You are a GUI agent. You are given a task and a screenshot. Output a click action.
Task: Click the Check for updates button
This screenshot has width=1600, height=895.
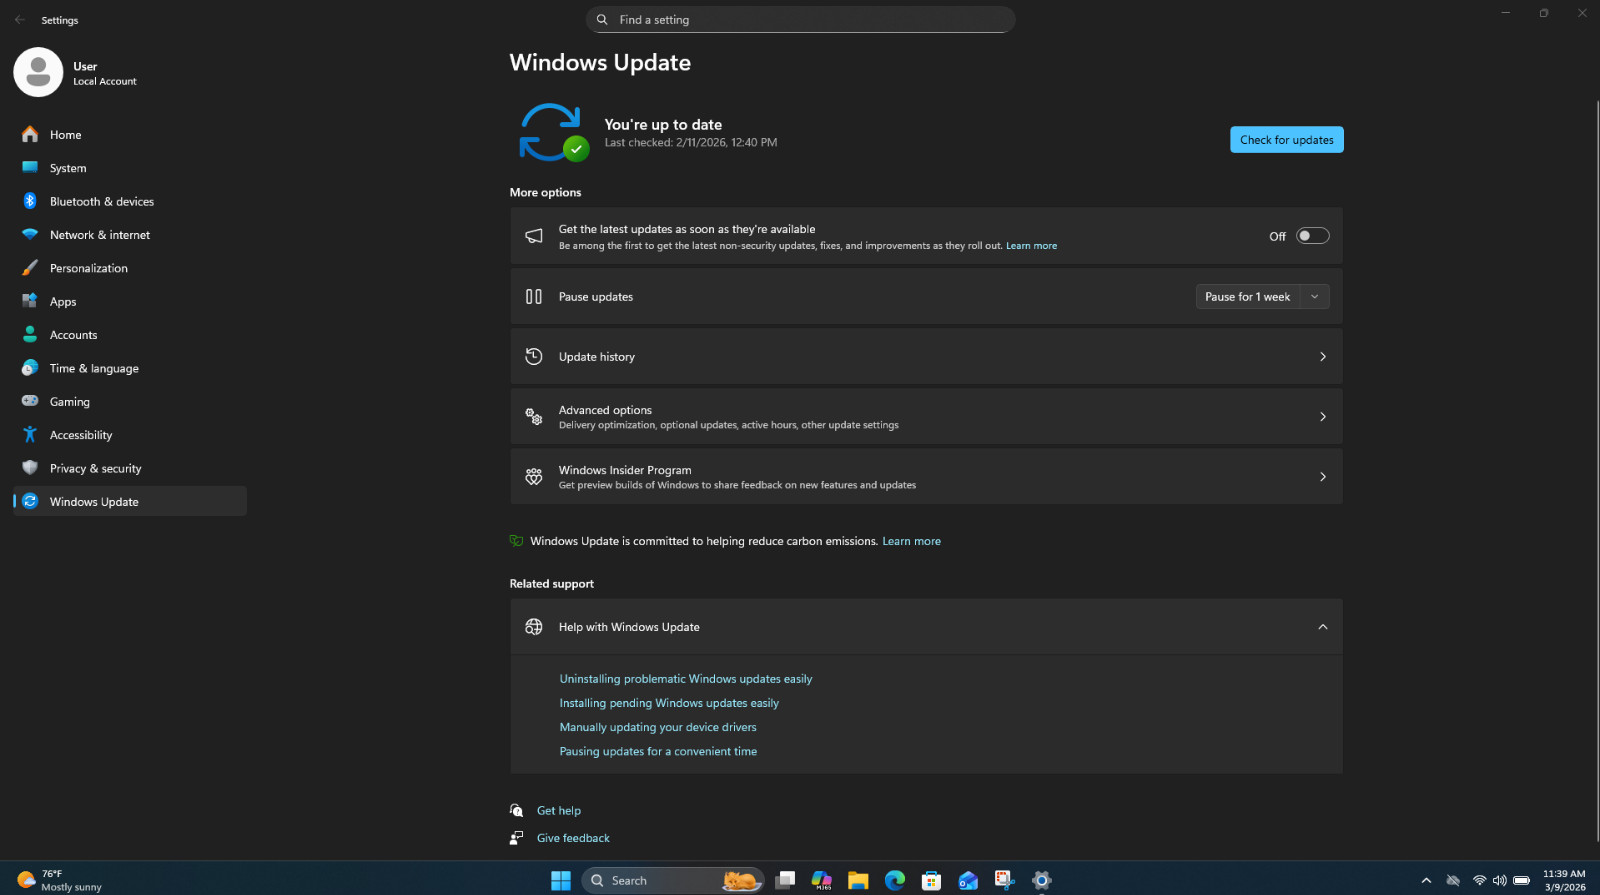coord(1286,140)
